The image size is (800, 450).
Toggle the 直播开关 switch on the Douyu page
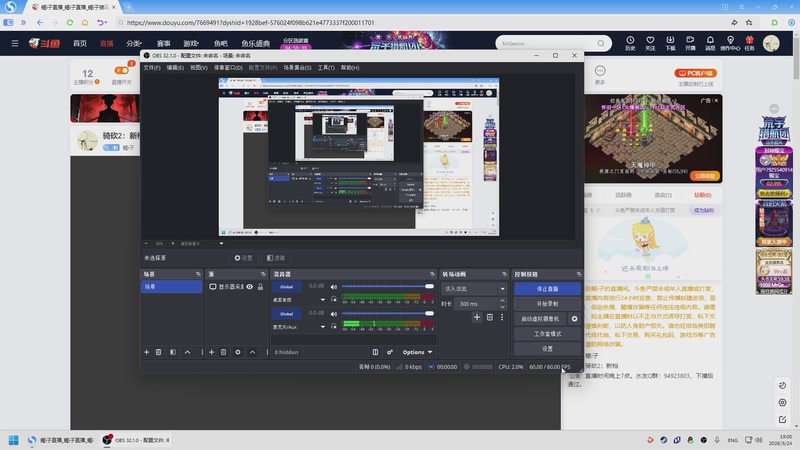tap(121, 70)
